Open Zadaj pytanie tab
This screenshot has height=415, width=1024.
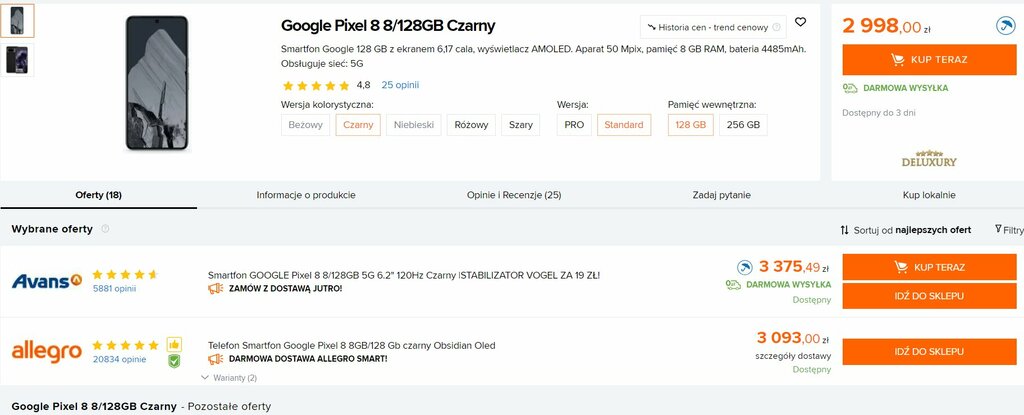coord(721,195)
